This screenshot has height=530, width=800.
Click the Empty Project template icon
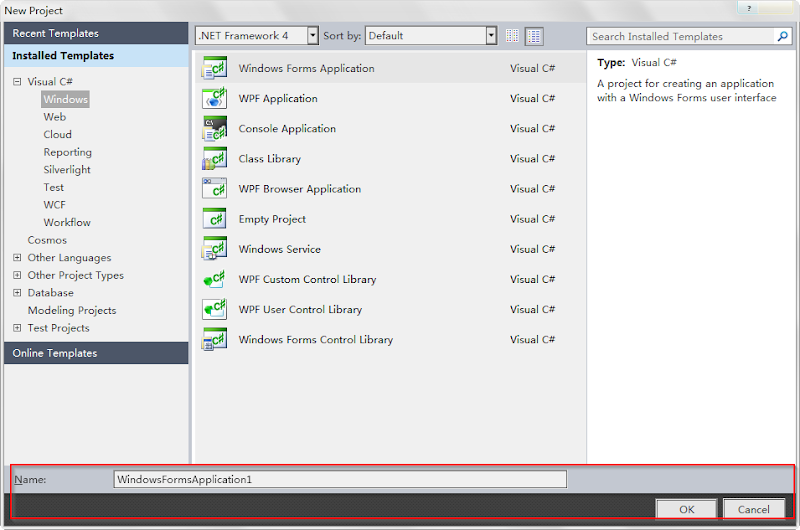(x=214, y=219)
